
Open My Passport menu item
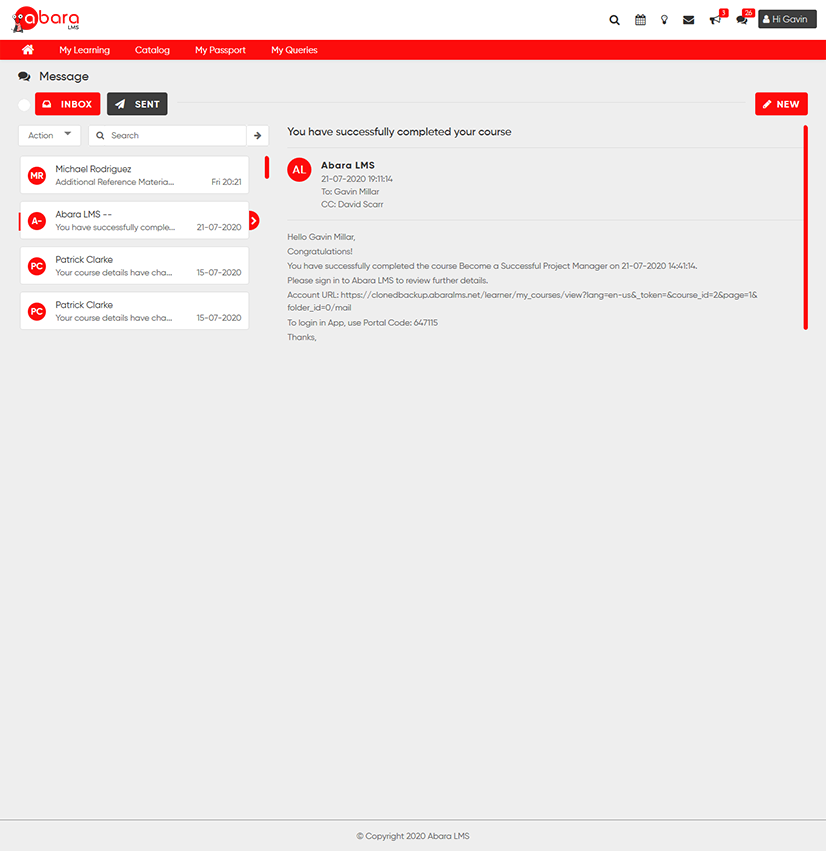coord(220,50)
